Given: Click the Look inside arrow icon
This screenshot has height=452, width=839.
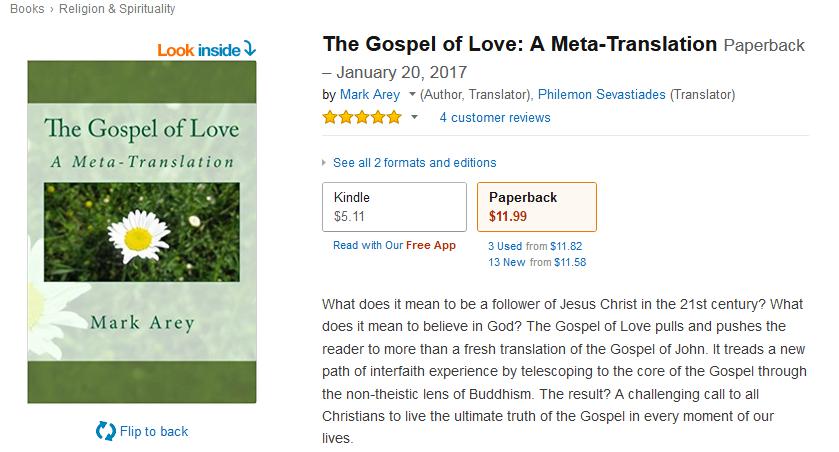Looking at the screenshot, I should tap(249, 48).
